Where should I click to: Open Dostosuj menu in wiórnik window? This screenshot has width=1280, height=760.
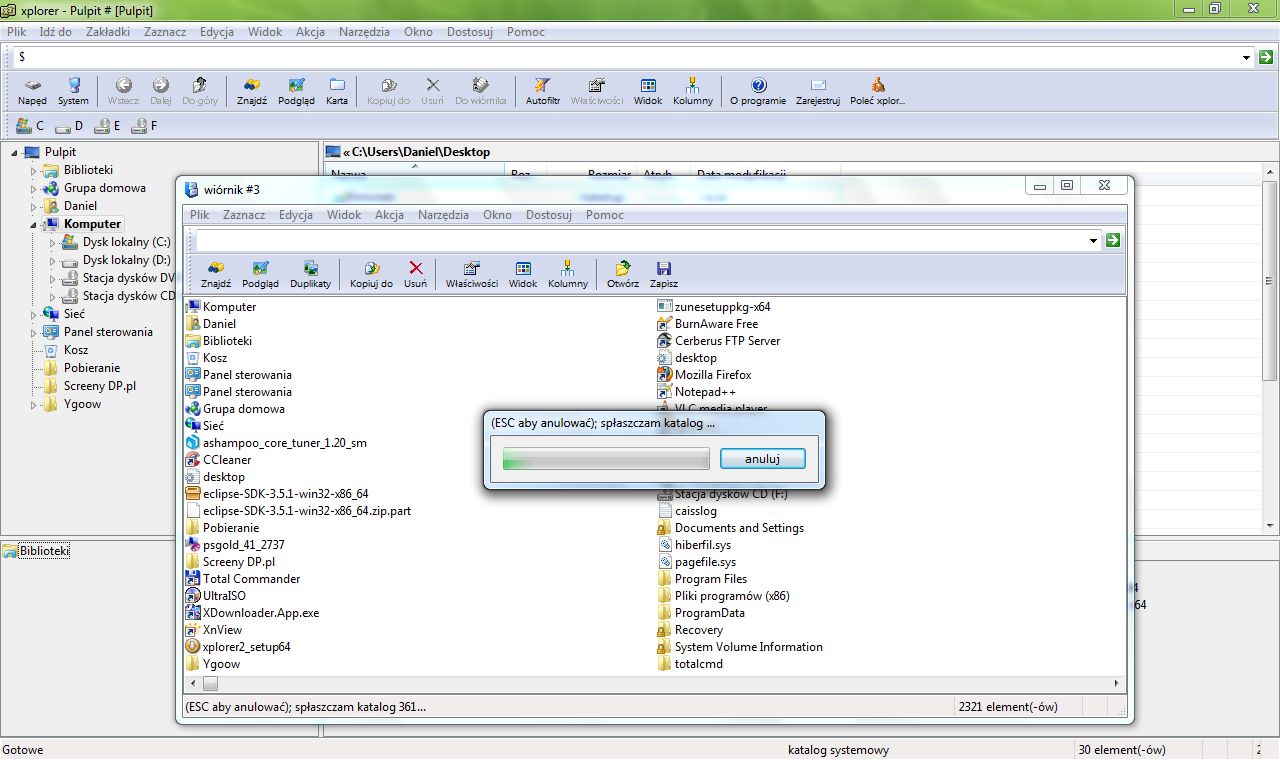pyautogui.click(x=549, y=215)
